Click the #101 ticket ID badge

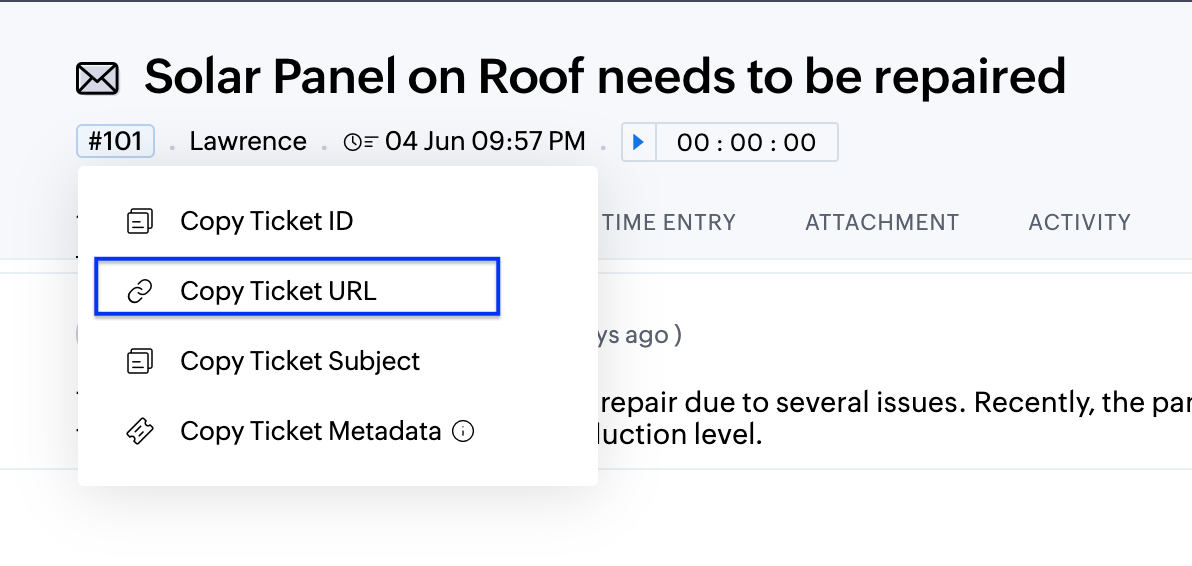click(x=115, y=142)
